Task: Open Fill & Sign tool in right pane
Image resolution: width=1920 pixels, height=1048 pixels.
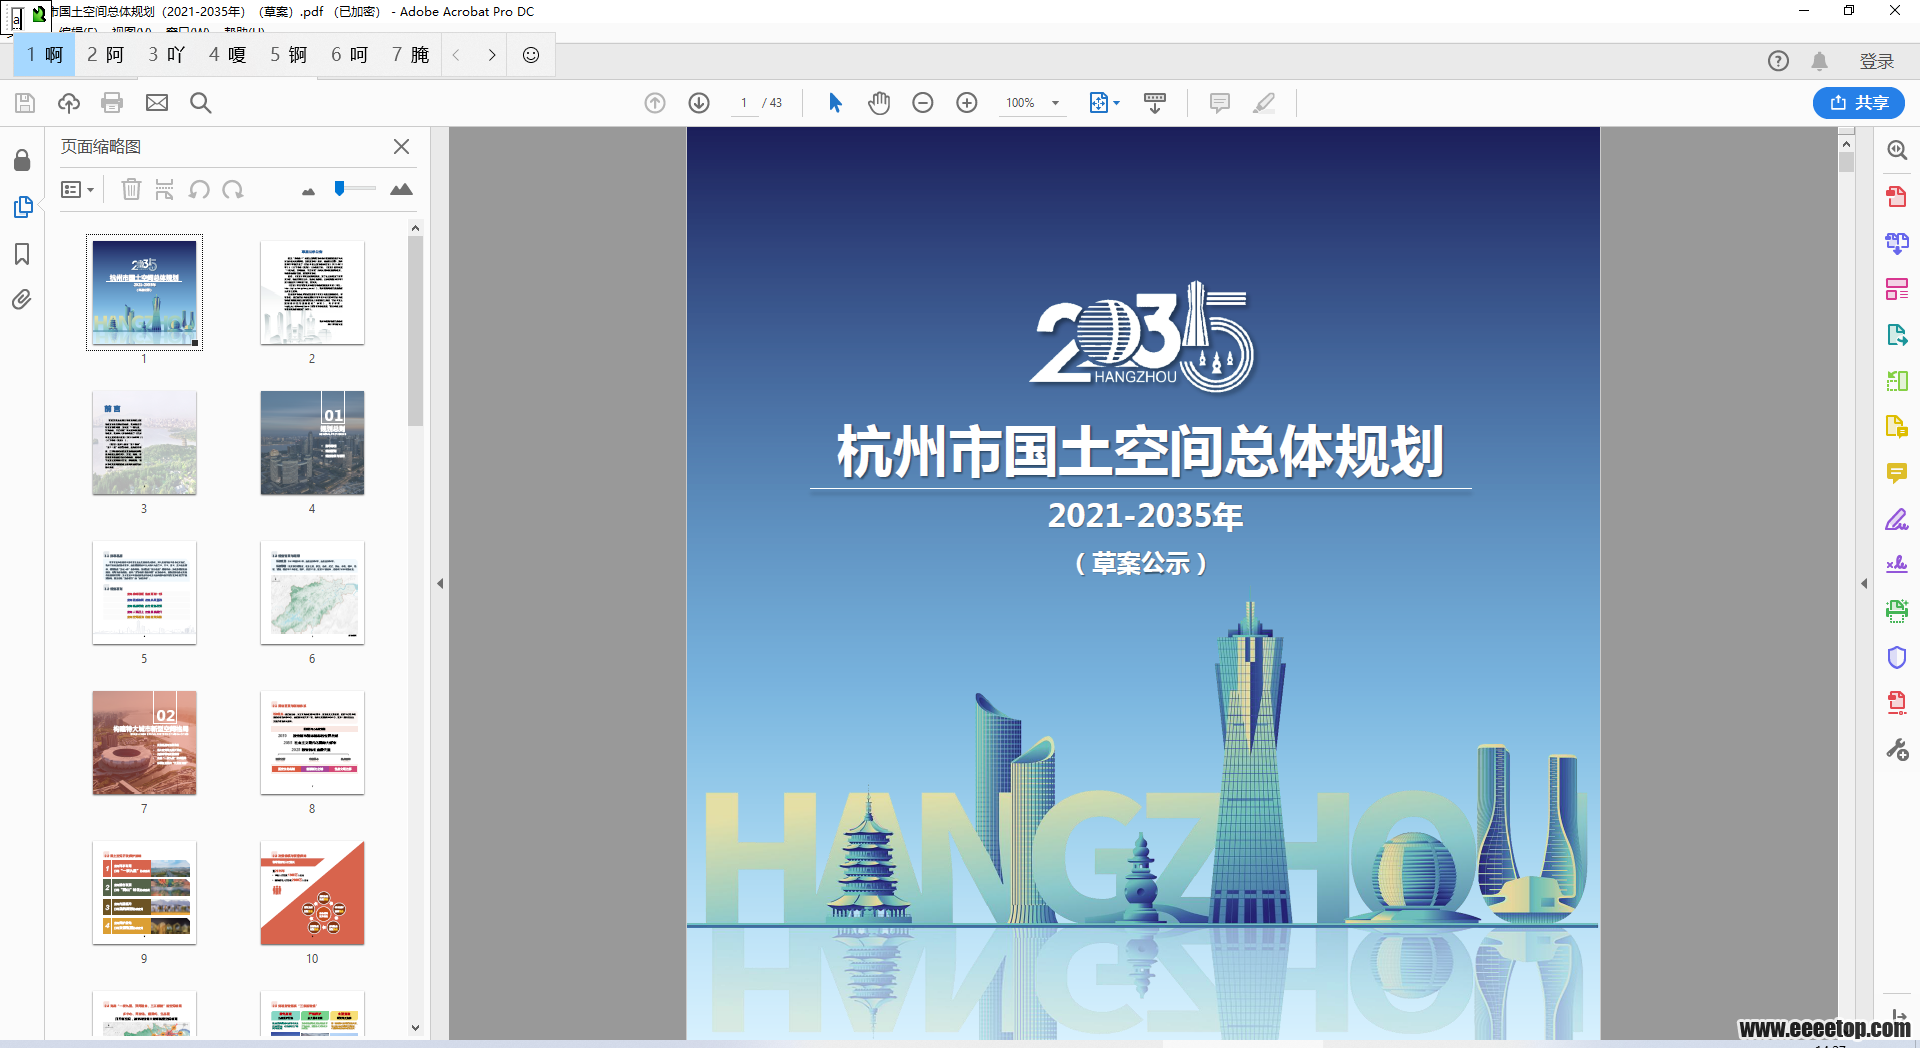Action: pyautogui.click(x=1896, y=519)
